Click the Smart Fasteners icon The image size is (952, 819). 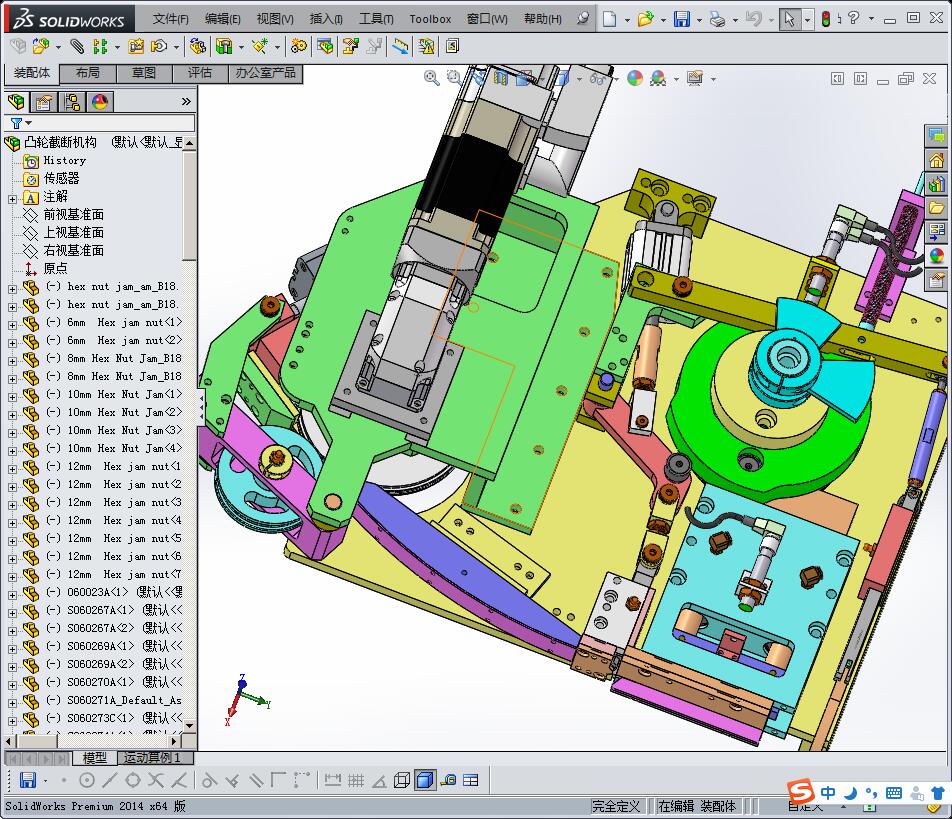137,46
